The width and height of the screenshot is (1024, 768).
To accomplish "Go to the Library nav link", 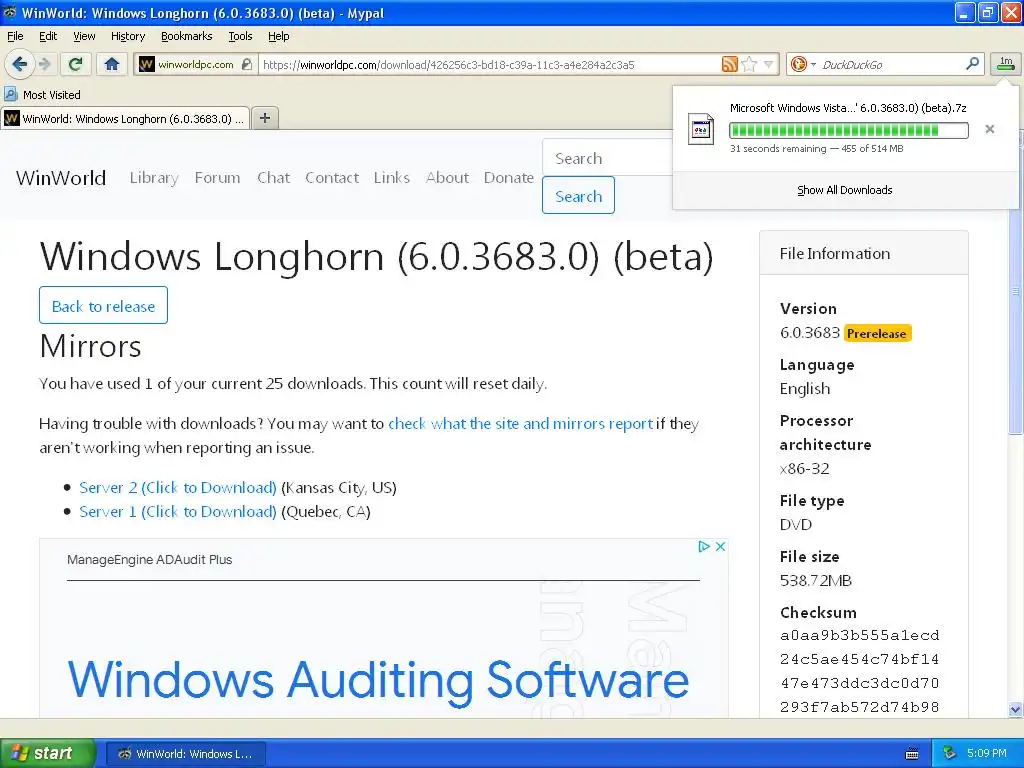I will 154,178.
